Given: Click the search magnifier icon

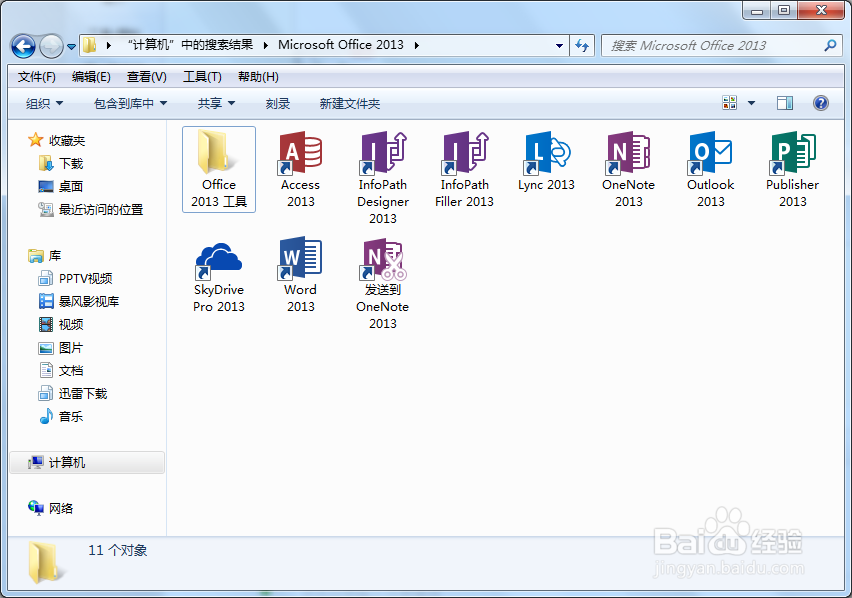Looking at the screenshot, I should coord(830,46).
